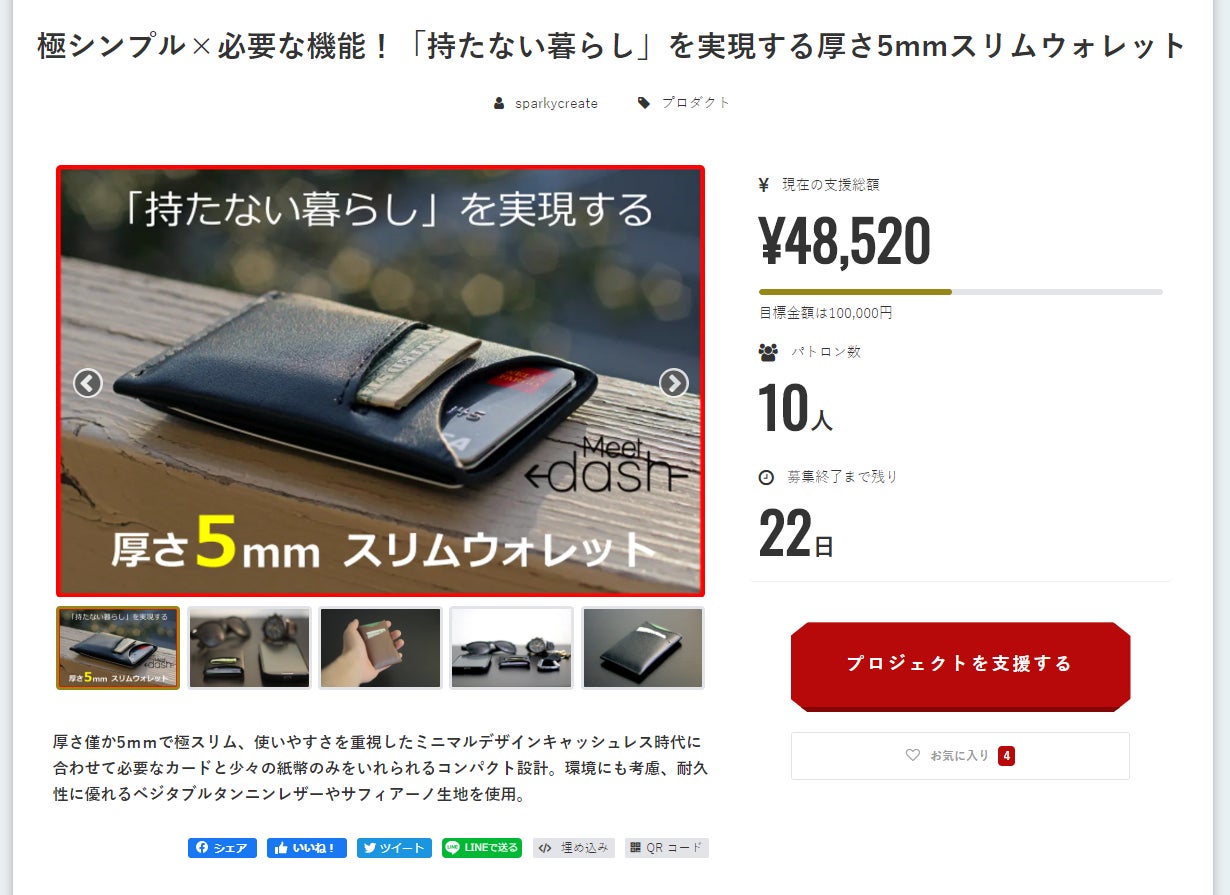Add project to お気に入り favorites

point(960,756)
